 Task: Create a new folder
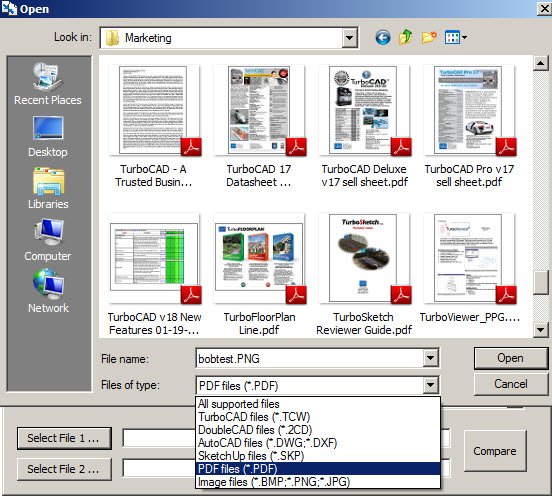429,37
